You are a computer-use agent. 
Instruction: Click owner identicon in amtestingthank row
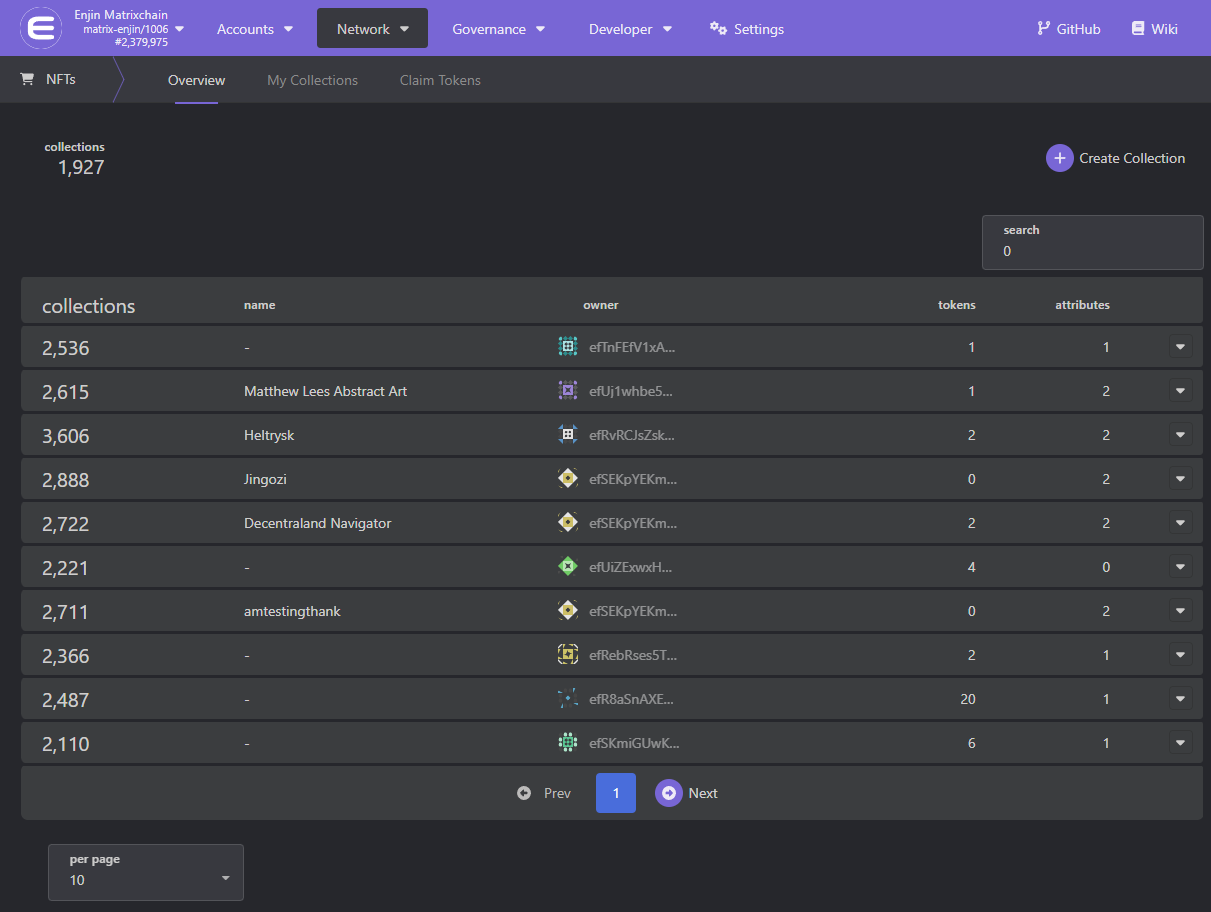click(568, 611)
